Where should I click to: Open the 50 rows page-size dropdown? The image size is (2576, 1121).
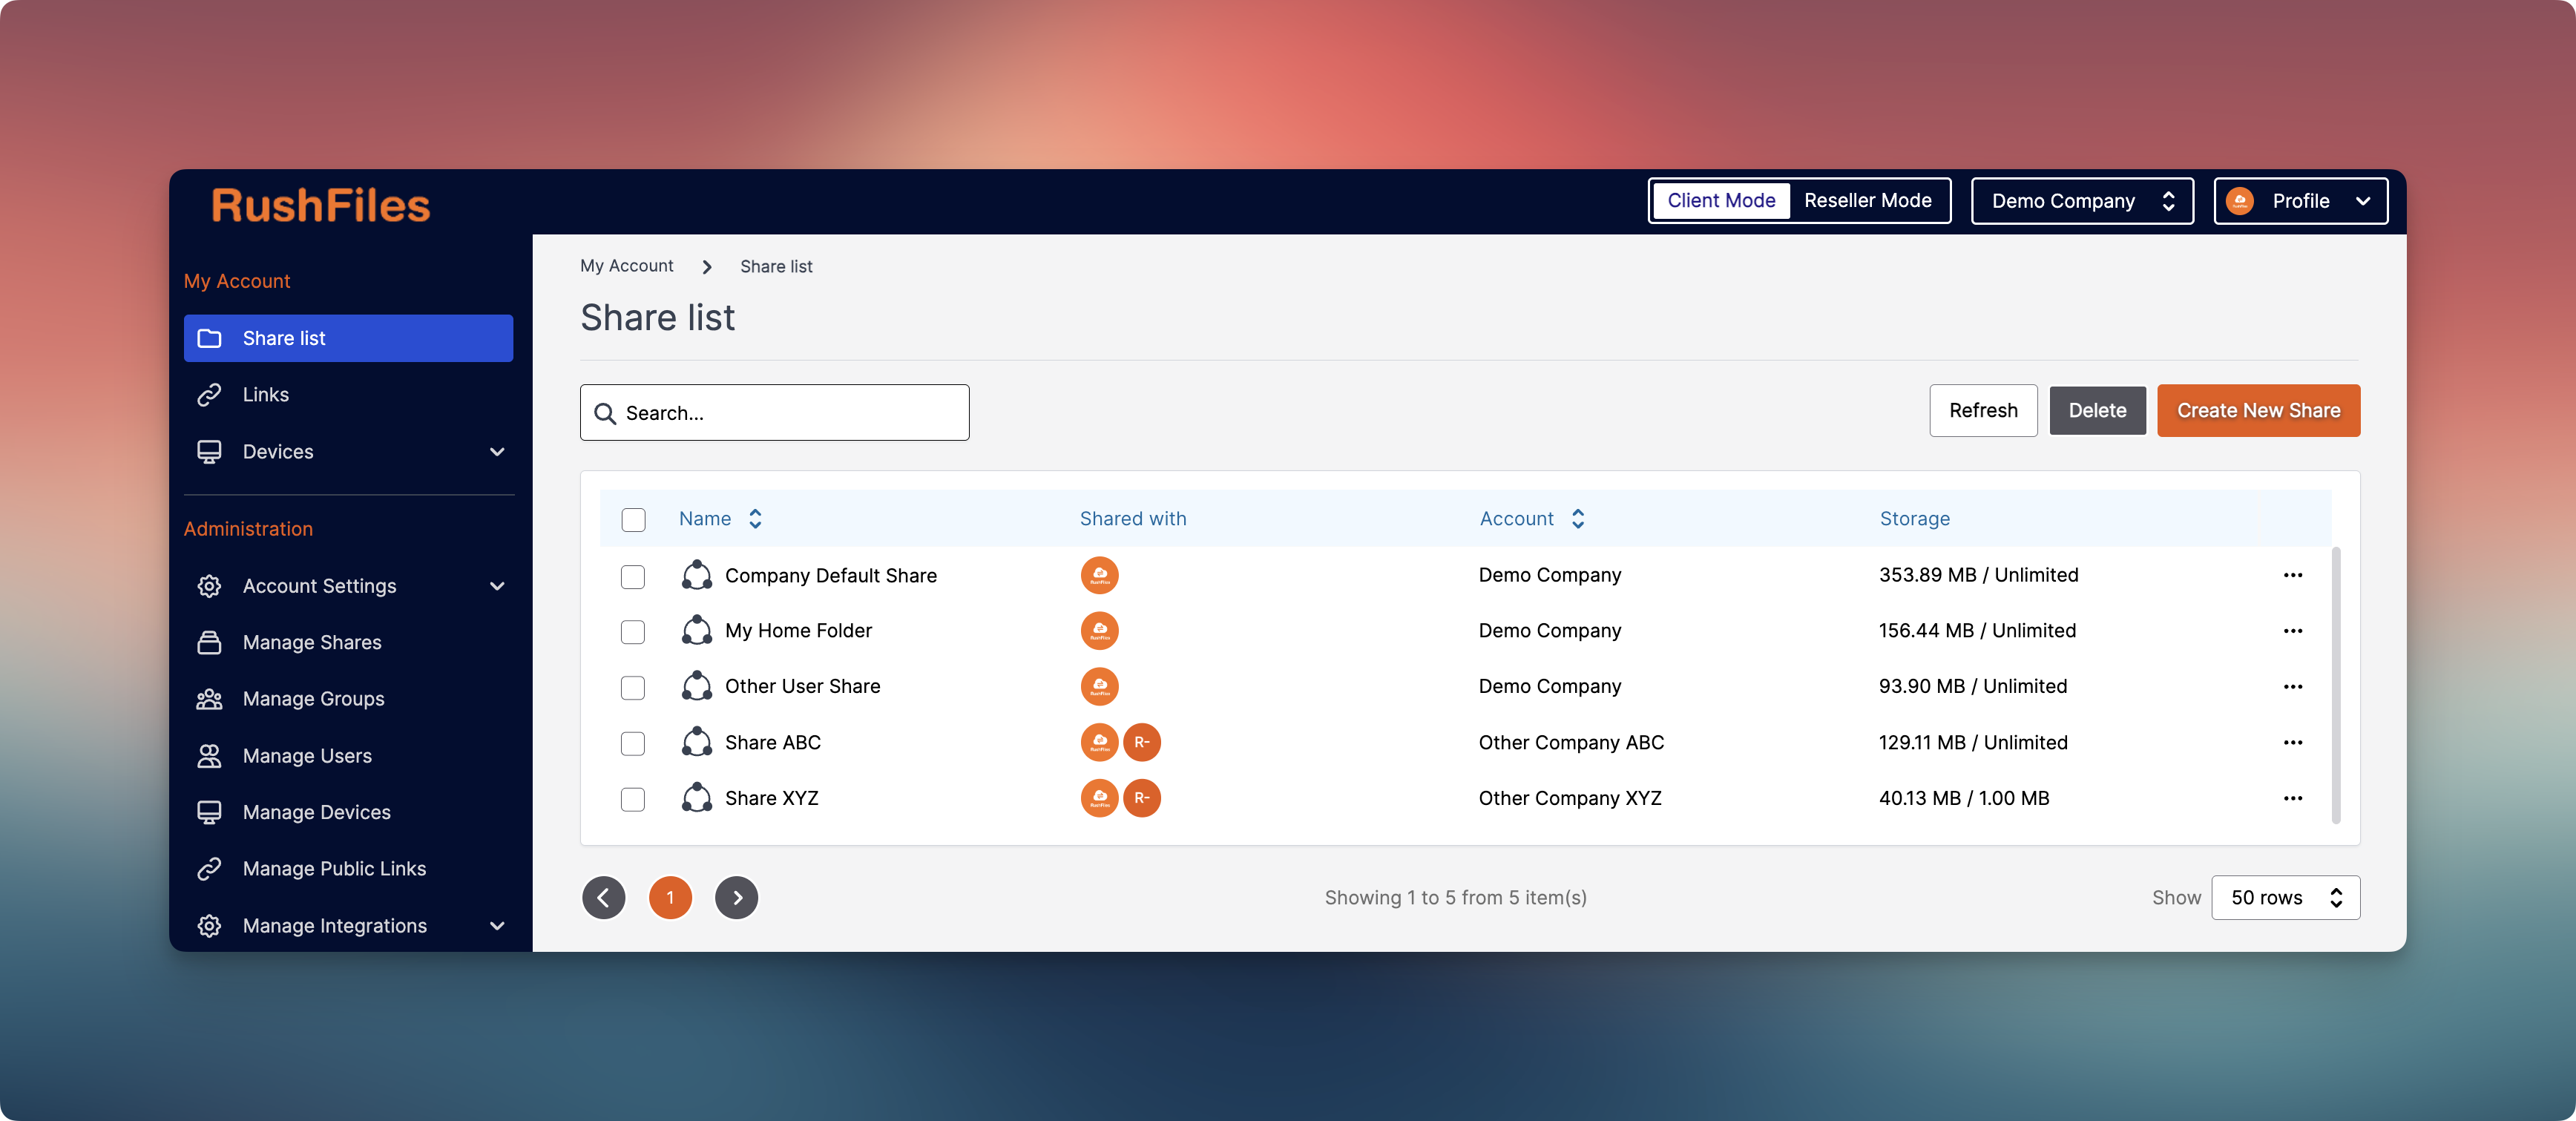pyautogui.click(x=2285, y=897)
